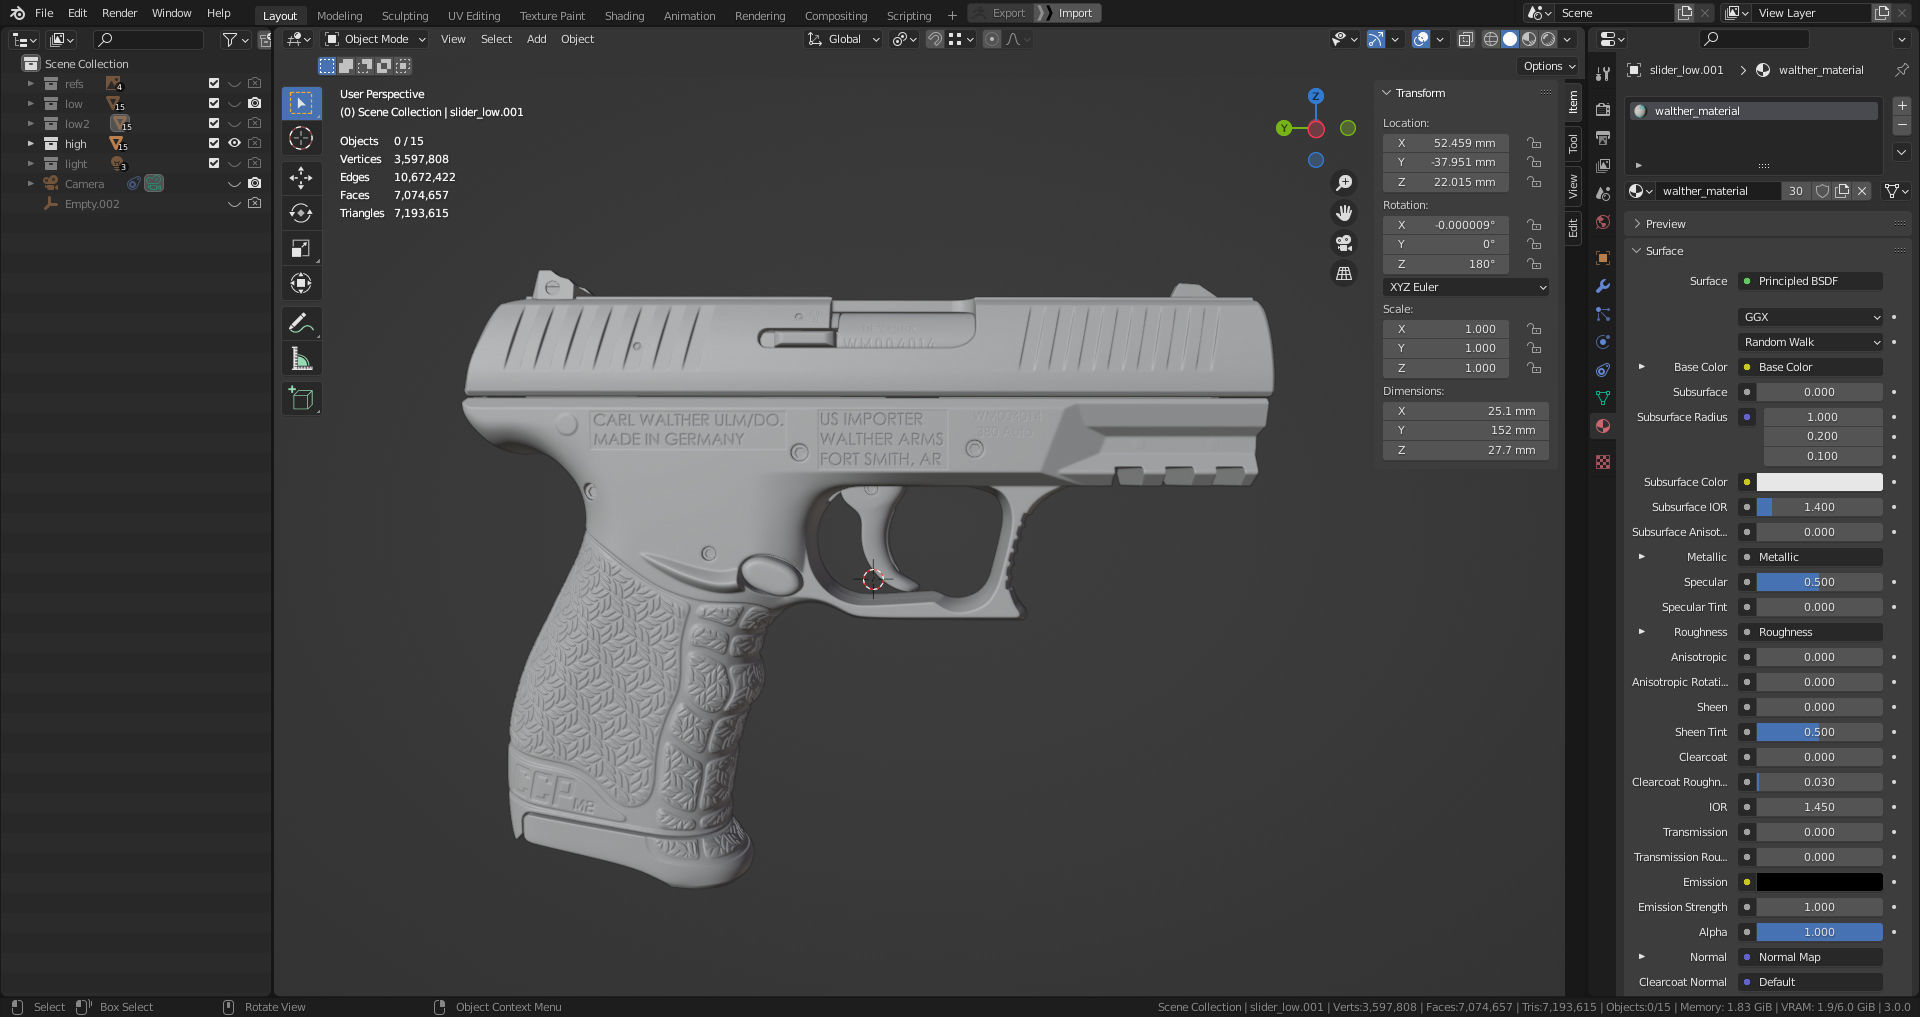Click the pan view hand icon
Image resolution: width=1920 pixels, height=1017 pixels.
(1344, 213)
